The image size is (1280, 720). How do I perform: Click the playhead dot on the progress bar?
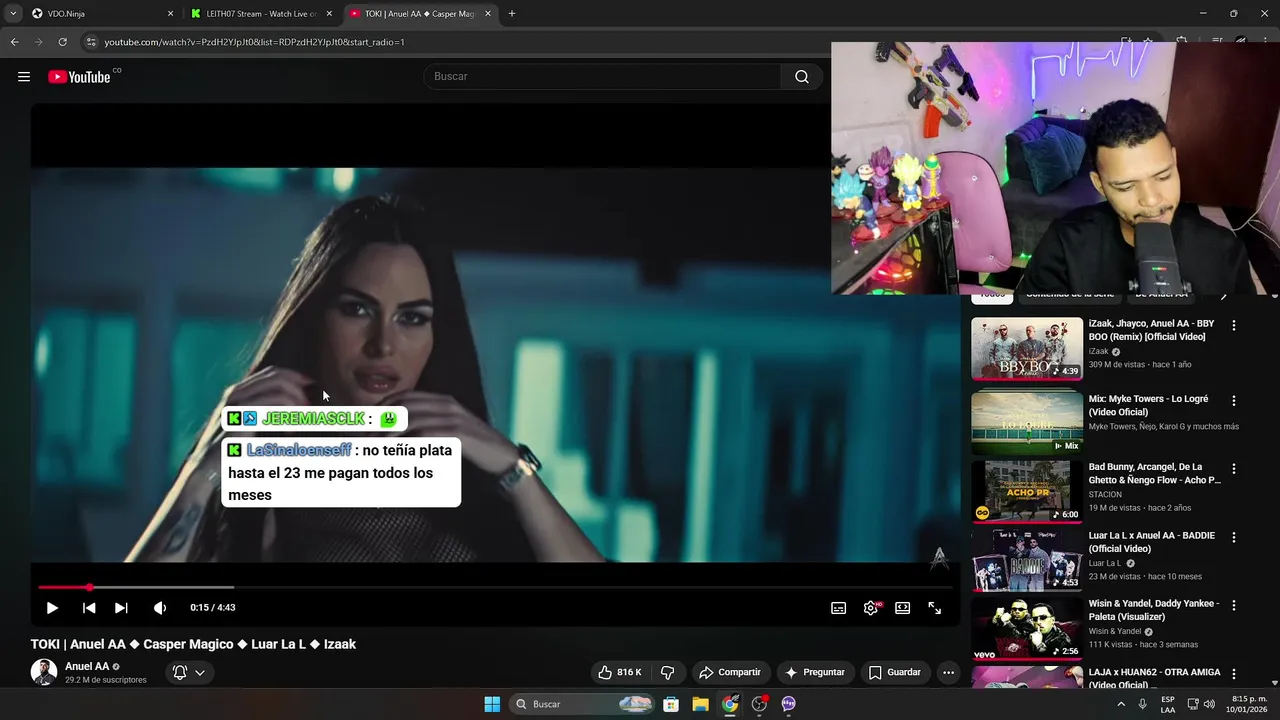89,587
